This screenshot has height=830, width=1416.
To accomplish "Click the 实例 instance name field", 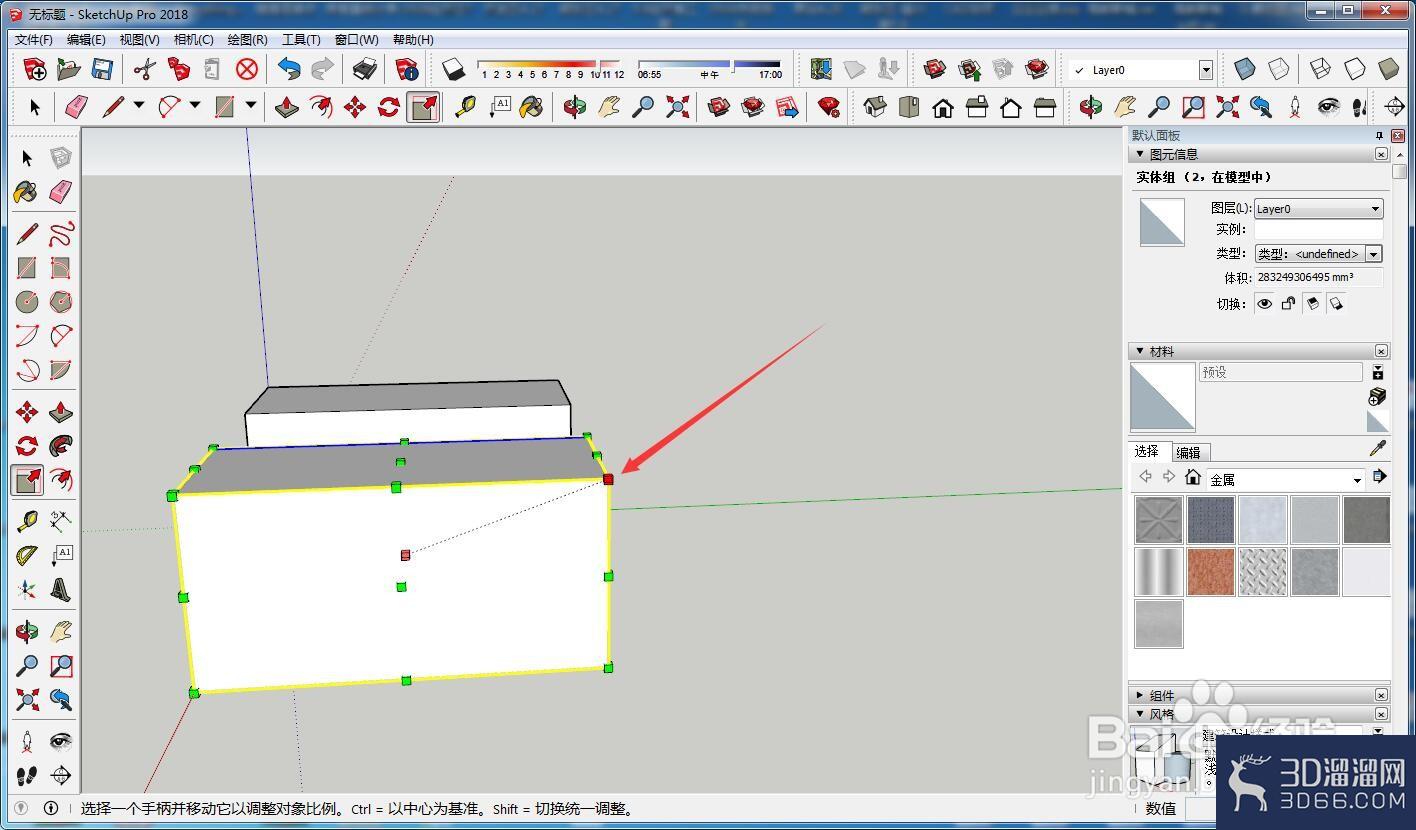I will click(1318, 230).
